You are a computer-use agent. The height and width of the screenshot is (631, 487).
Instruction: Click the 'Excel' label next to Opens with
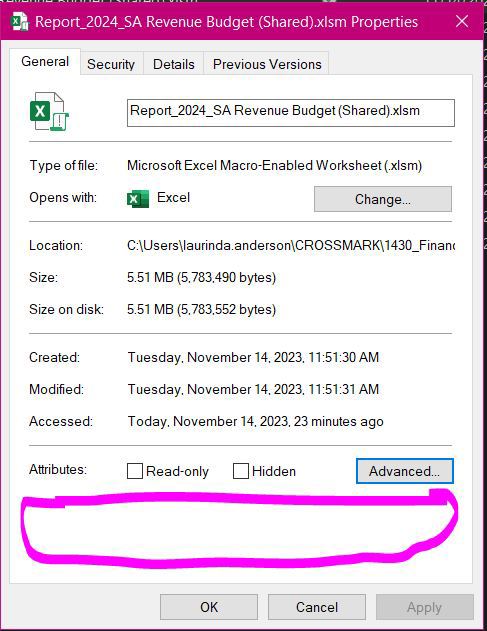[173, 198]
